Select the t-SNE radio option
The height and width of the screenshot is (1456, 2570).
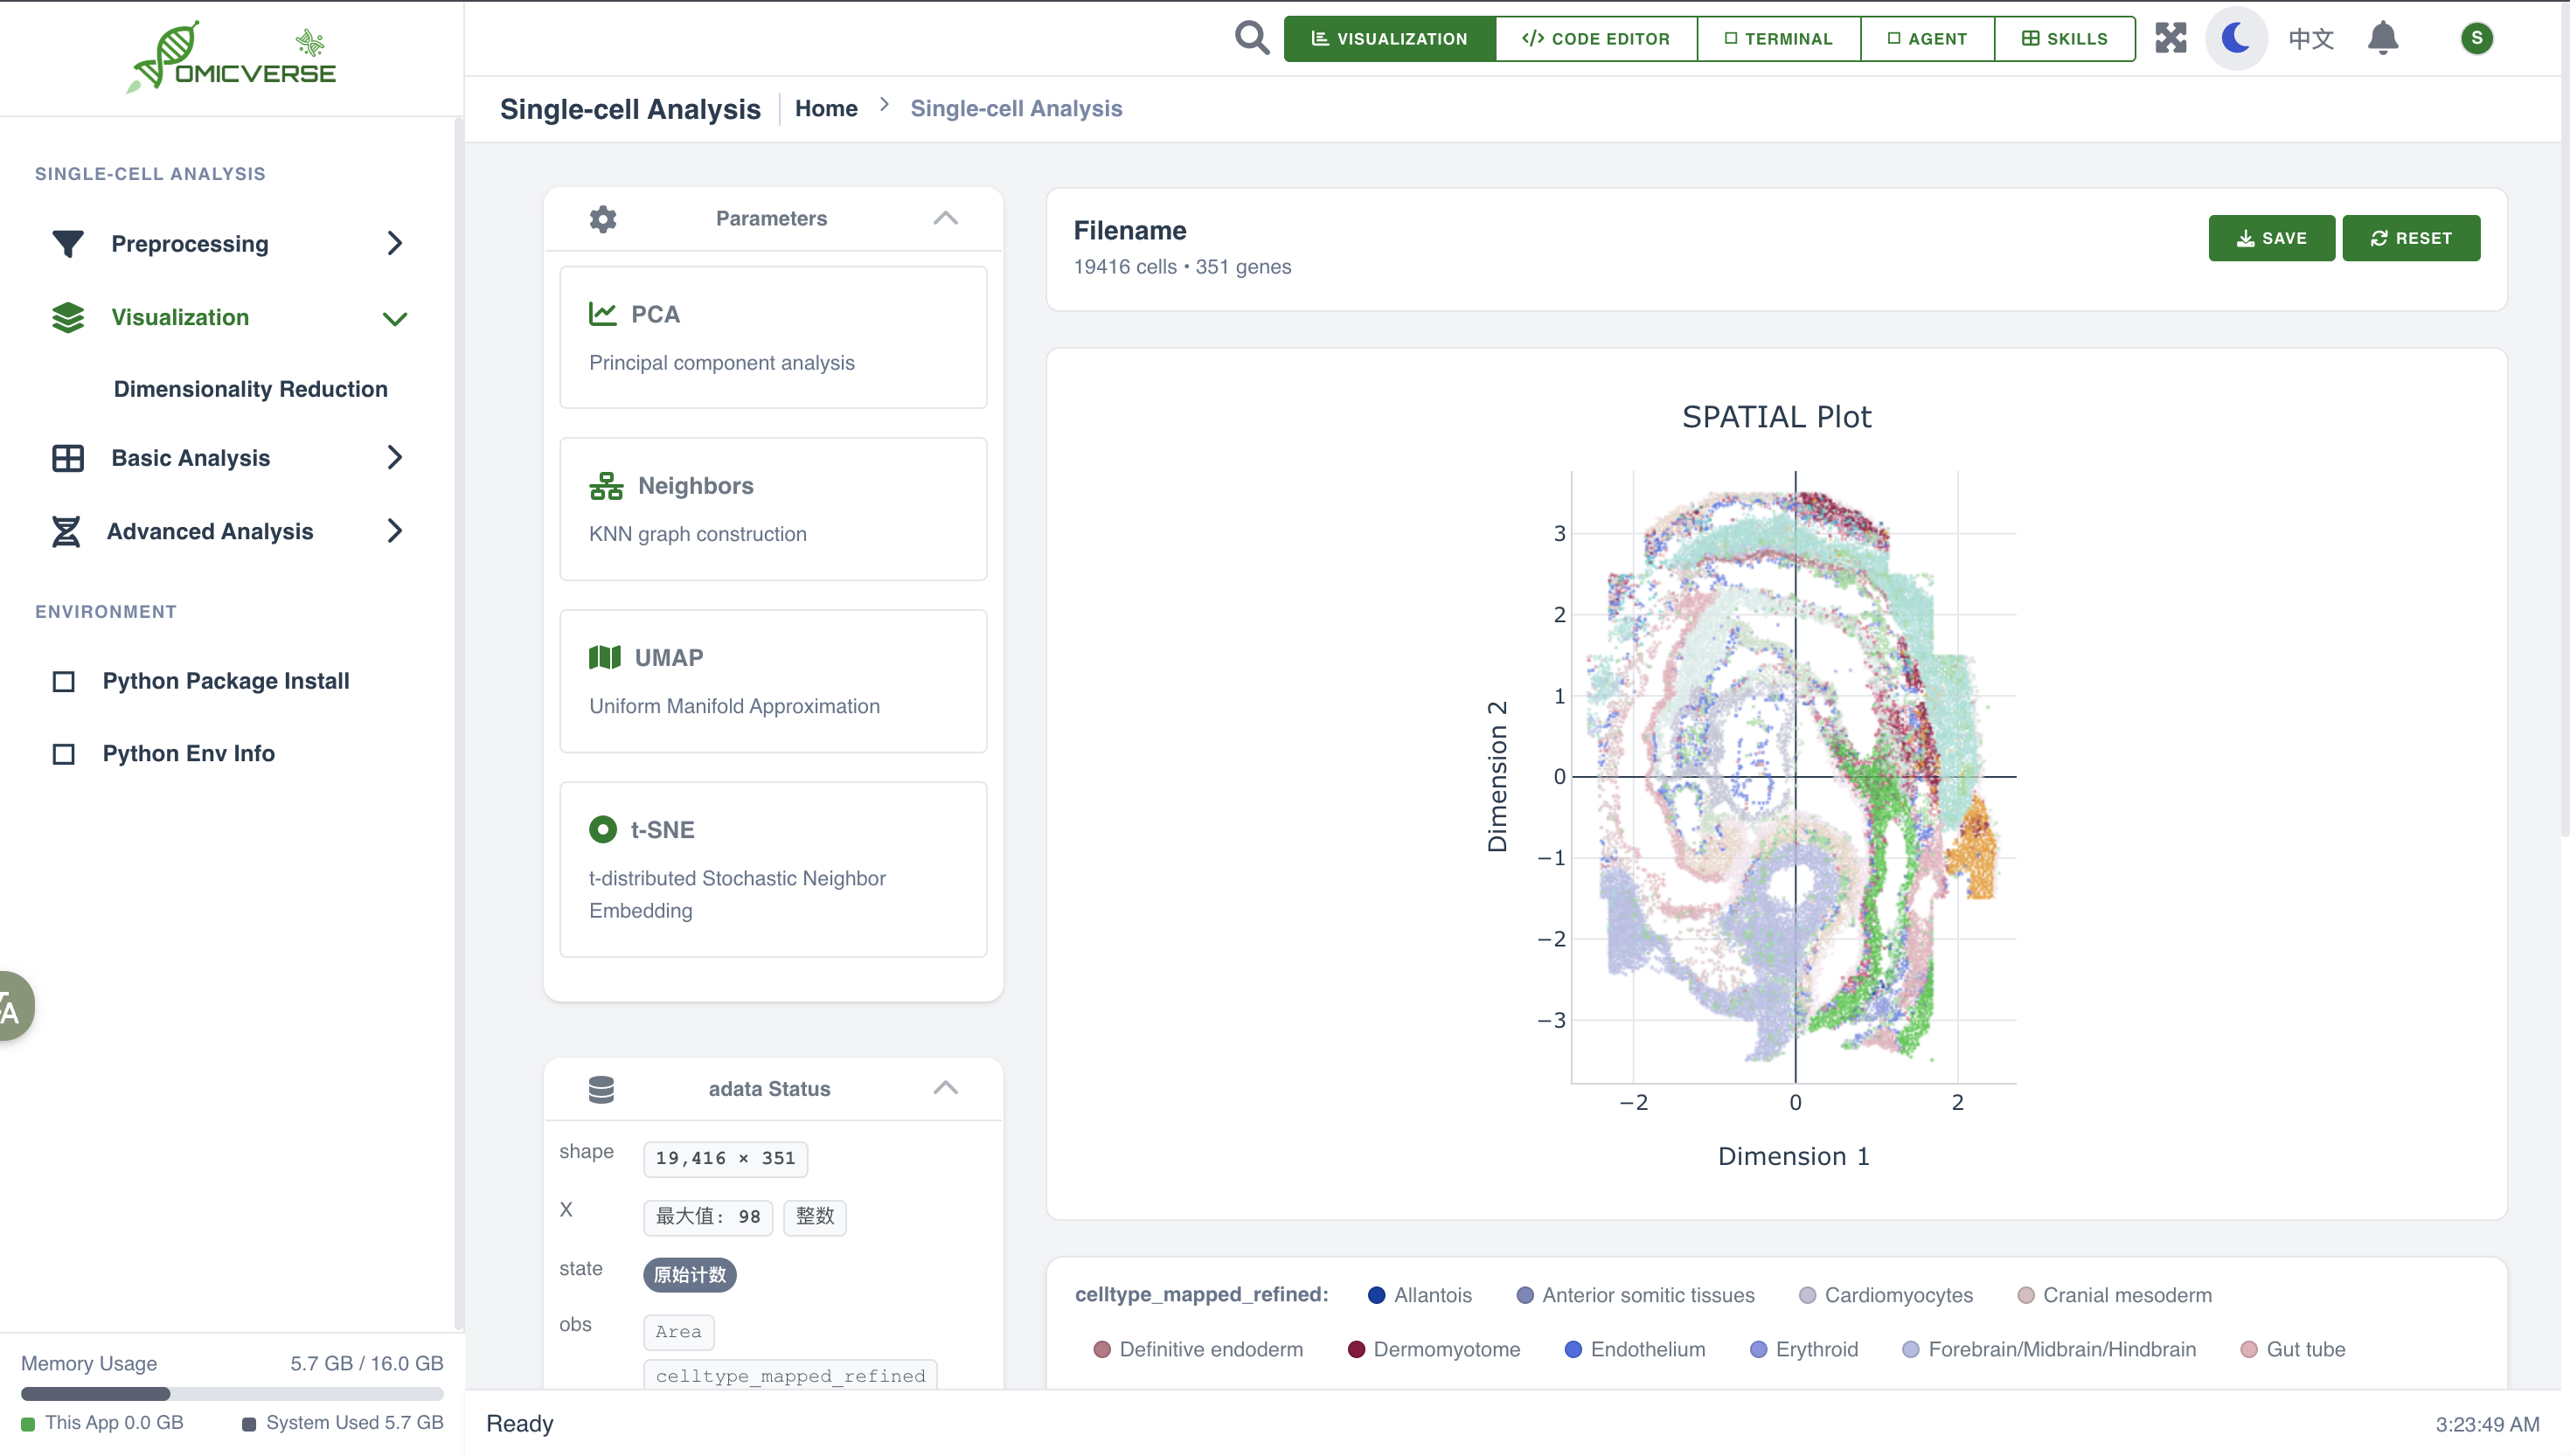point(603,829)
